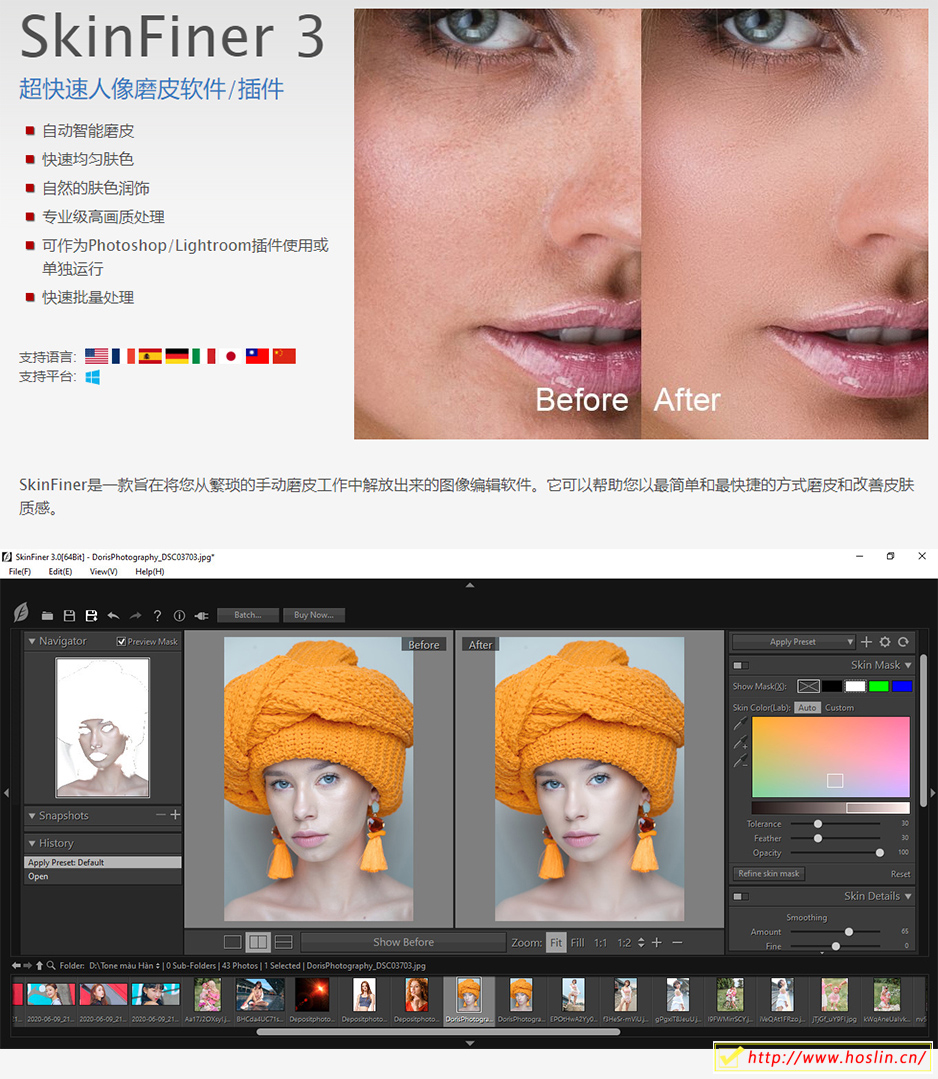Click the Buy Now... button
The image size is (938, 1079).
click(314, 615)
